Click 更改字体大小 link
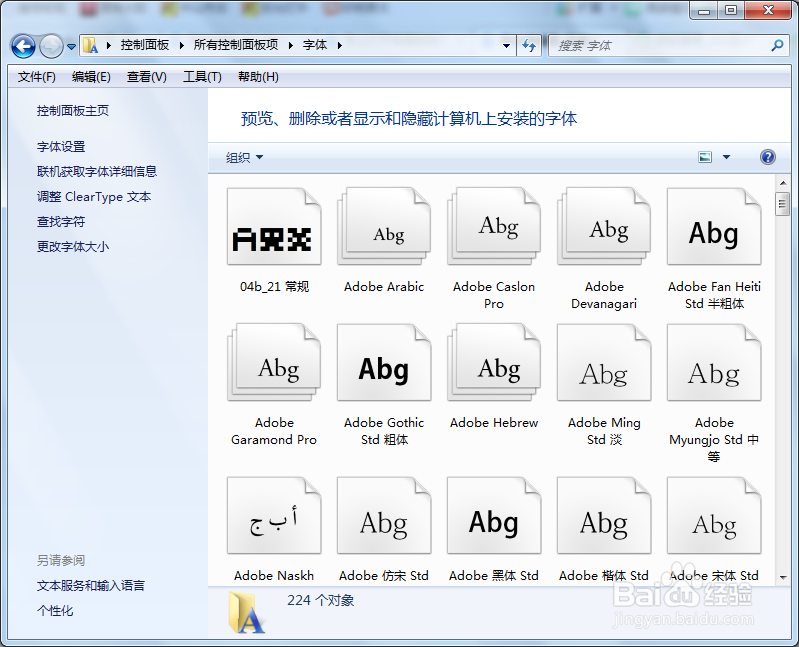This screenshot has height=647, width=799. pos(73,247)
